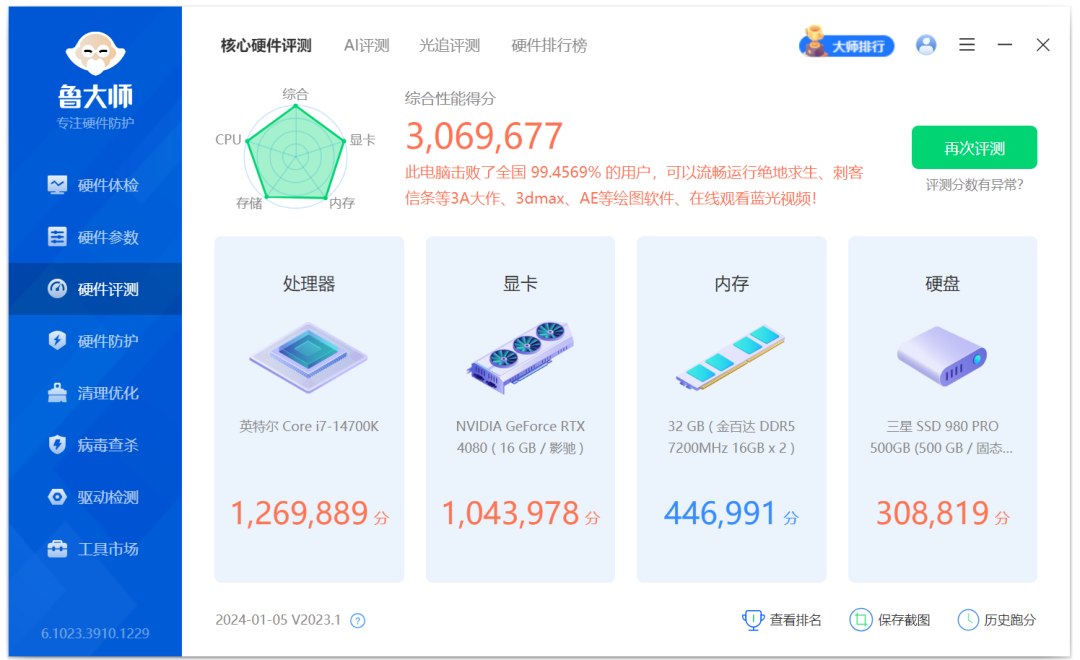Click the memory score 446,991

tap(720, 513)
